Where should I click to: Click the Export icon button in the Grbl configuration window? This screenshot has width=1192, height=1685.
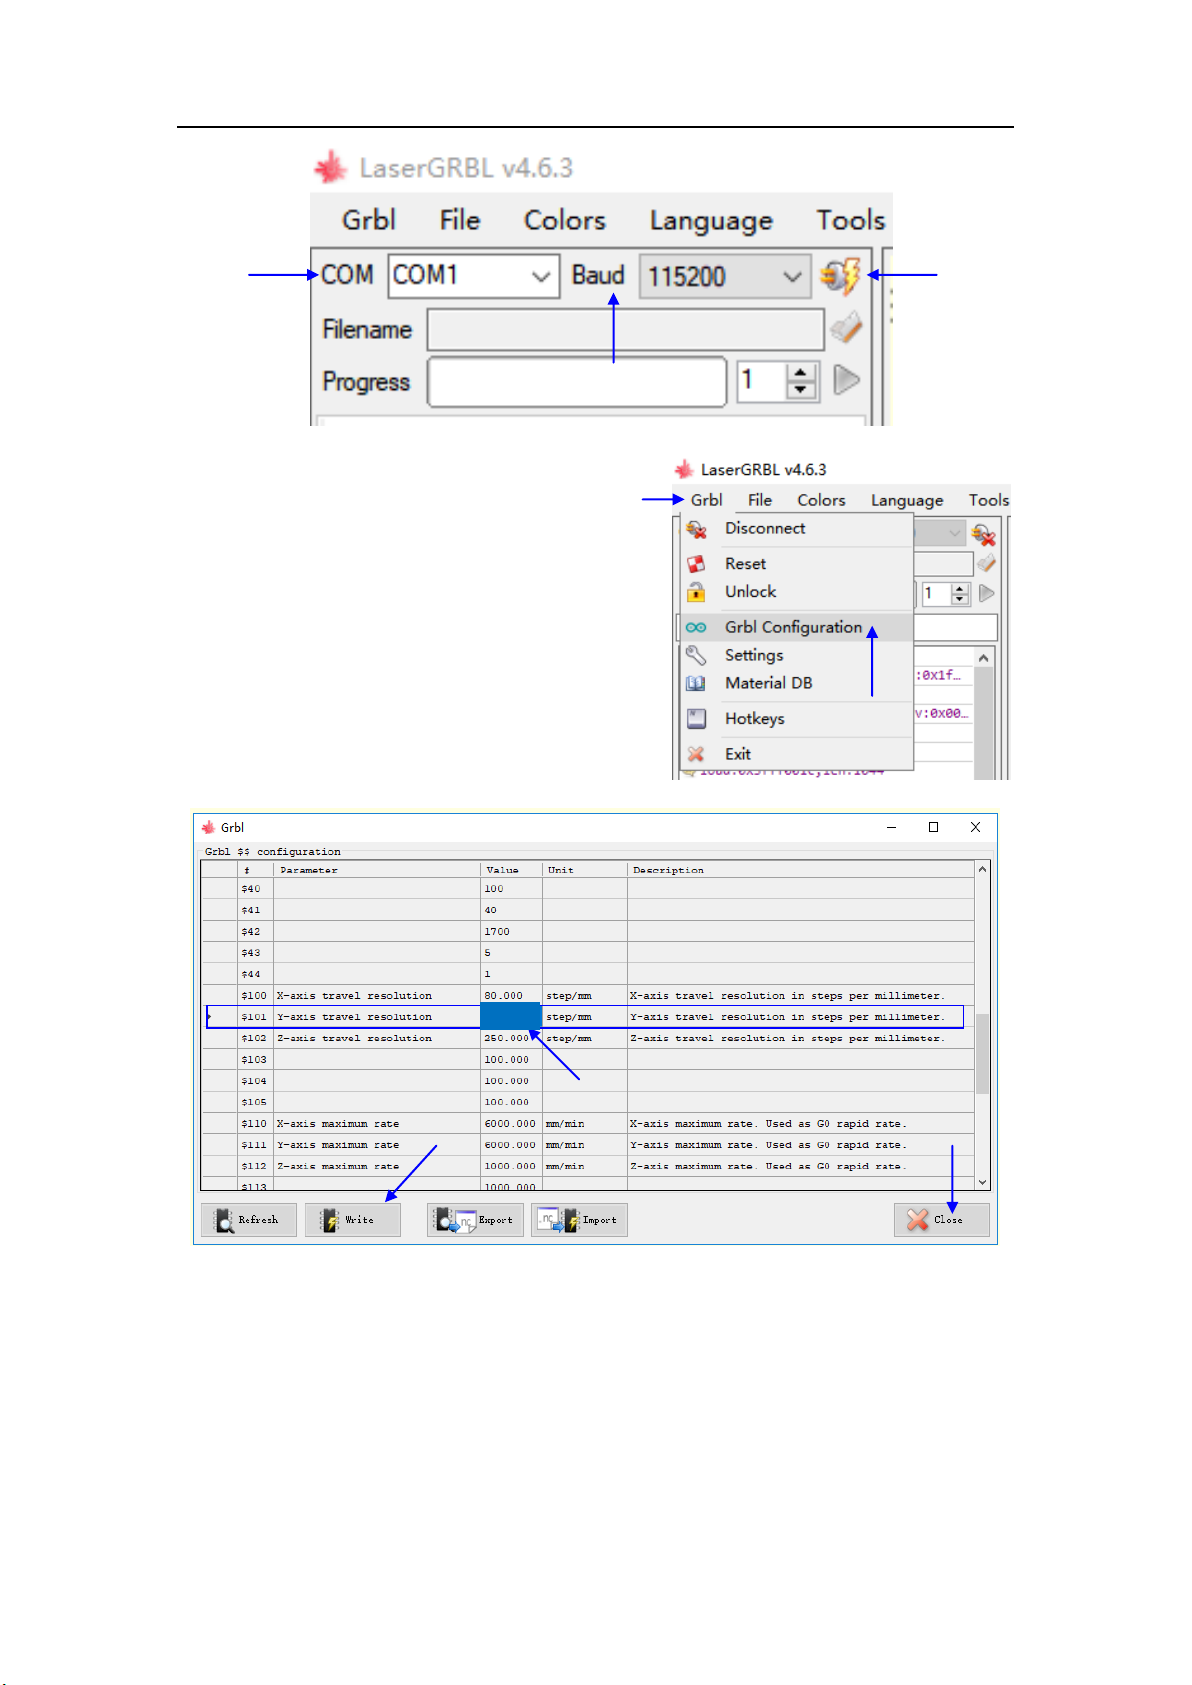pos(475,1220)
